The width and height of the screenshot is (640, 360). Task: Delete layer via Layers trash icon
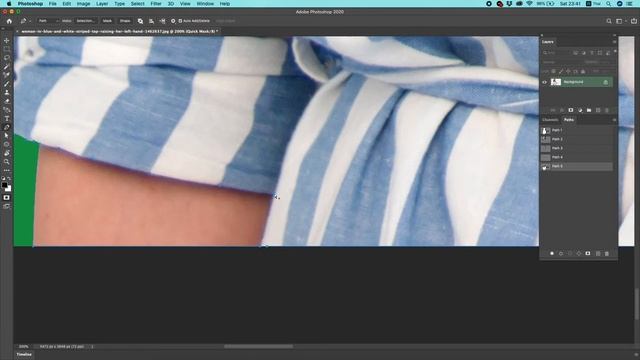607,110
